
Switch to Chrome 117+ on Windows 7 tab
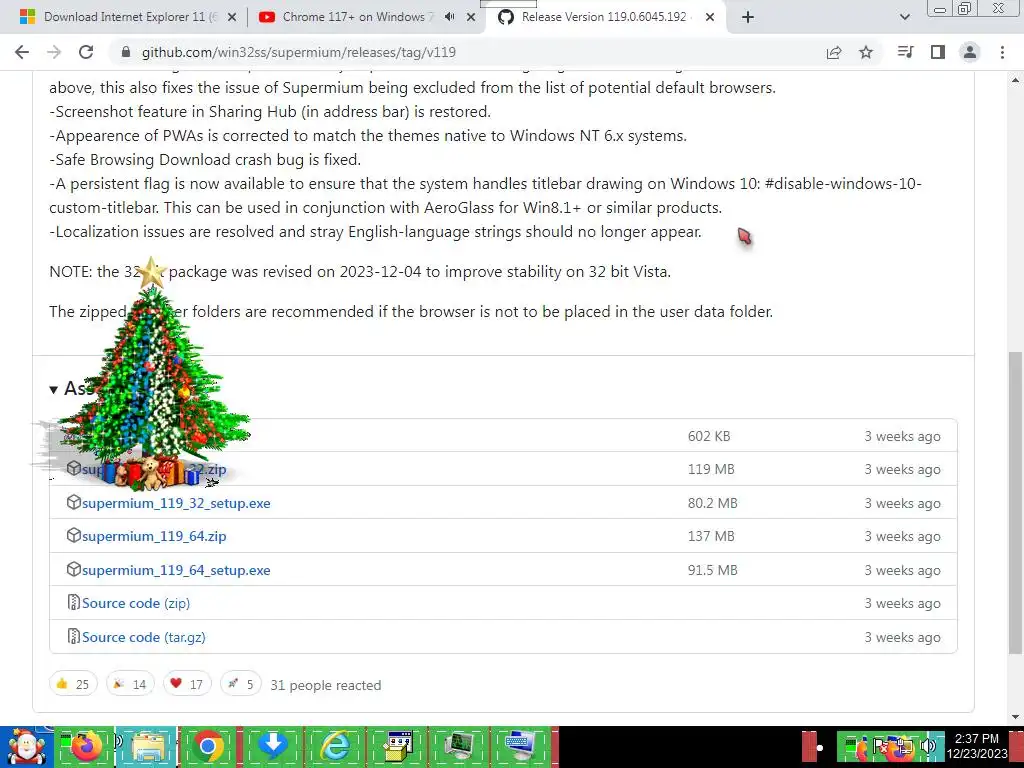click(366, 18)
